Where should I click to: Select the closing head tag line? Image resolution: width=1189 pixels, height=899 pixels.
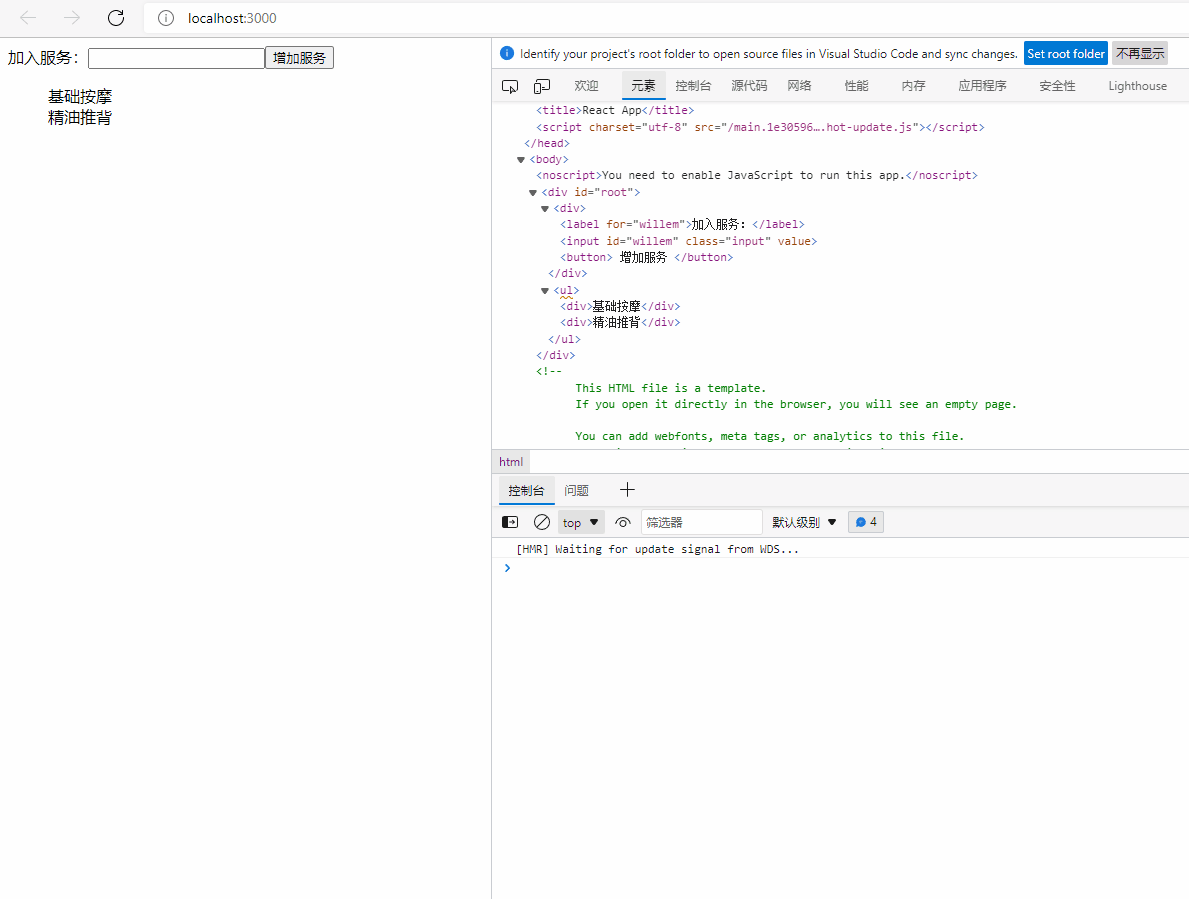click(547, 143)
